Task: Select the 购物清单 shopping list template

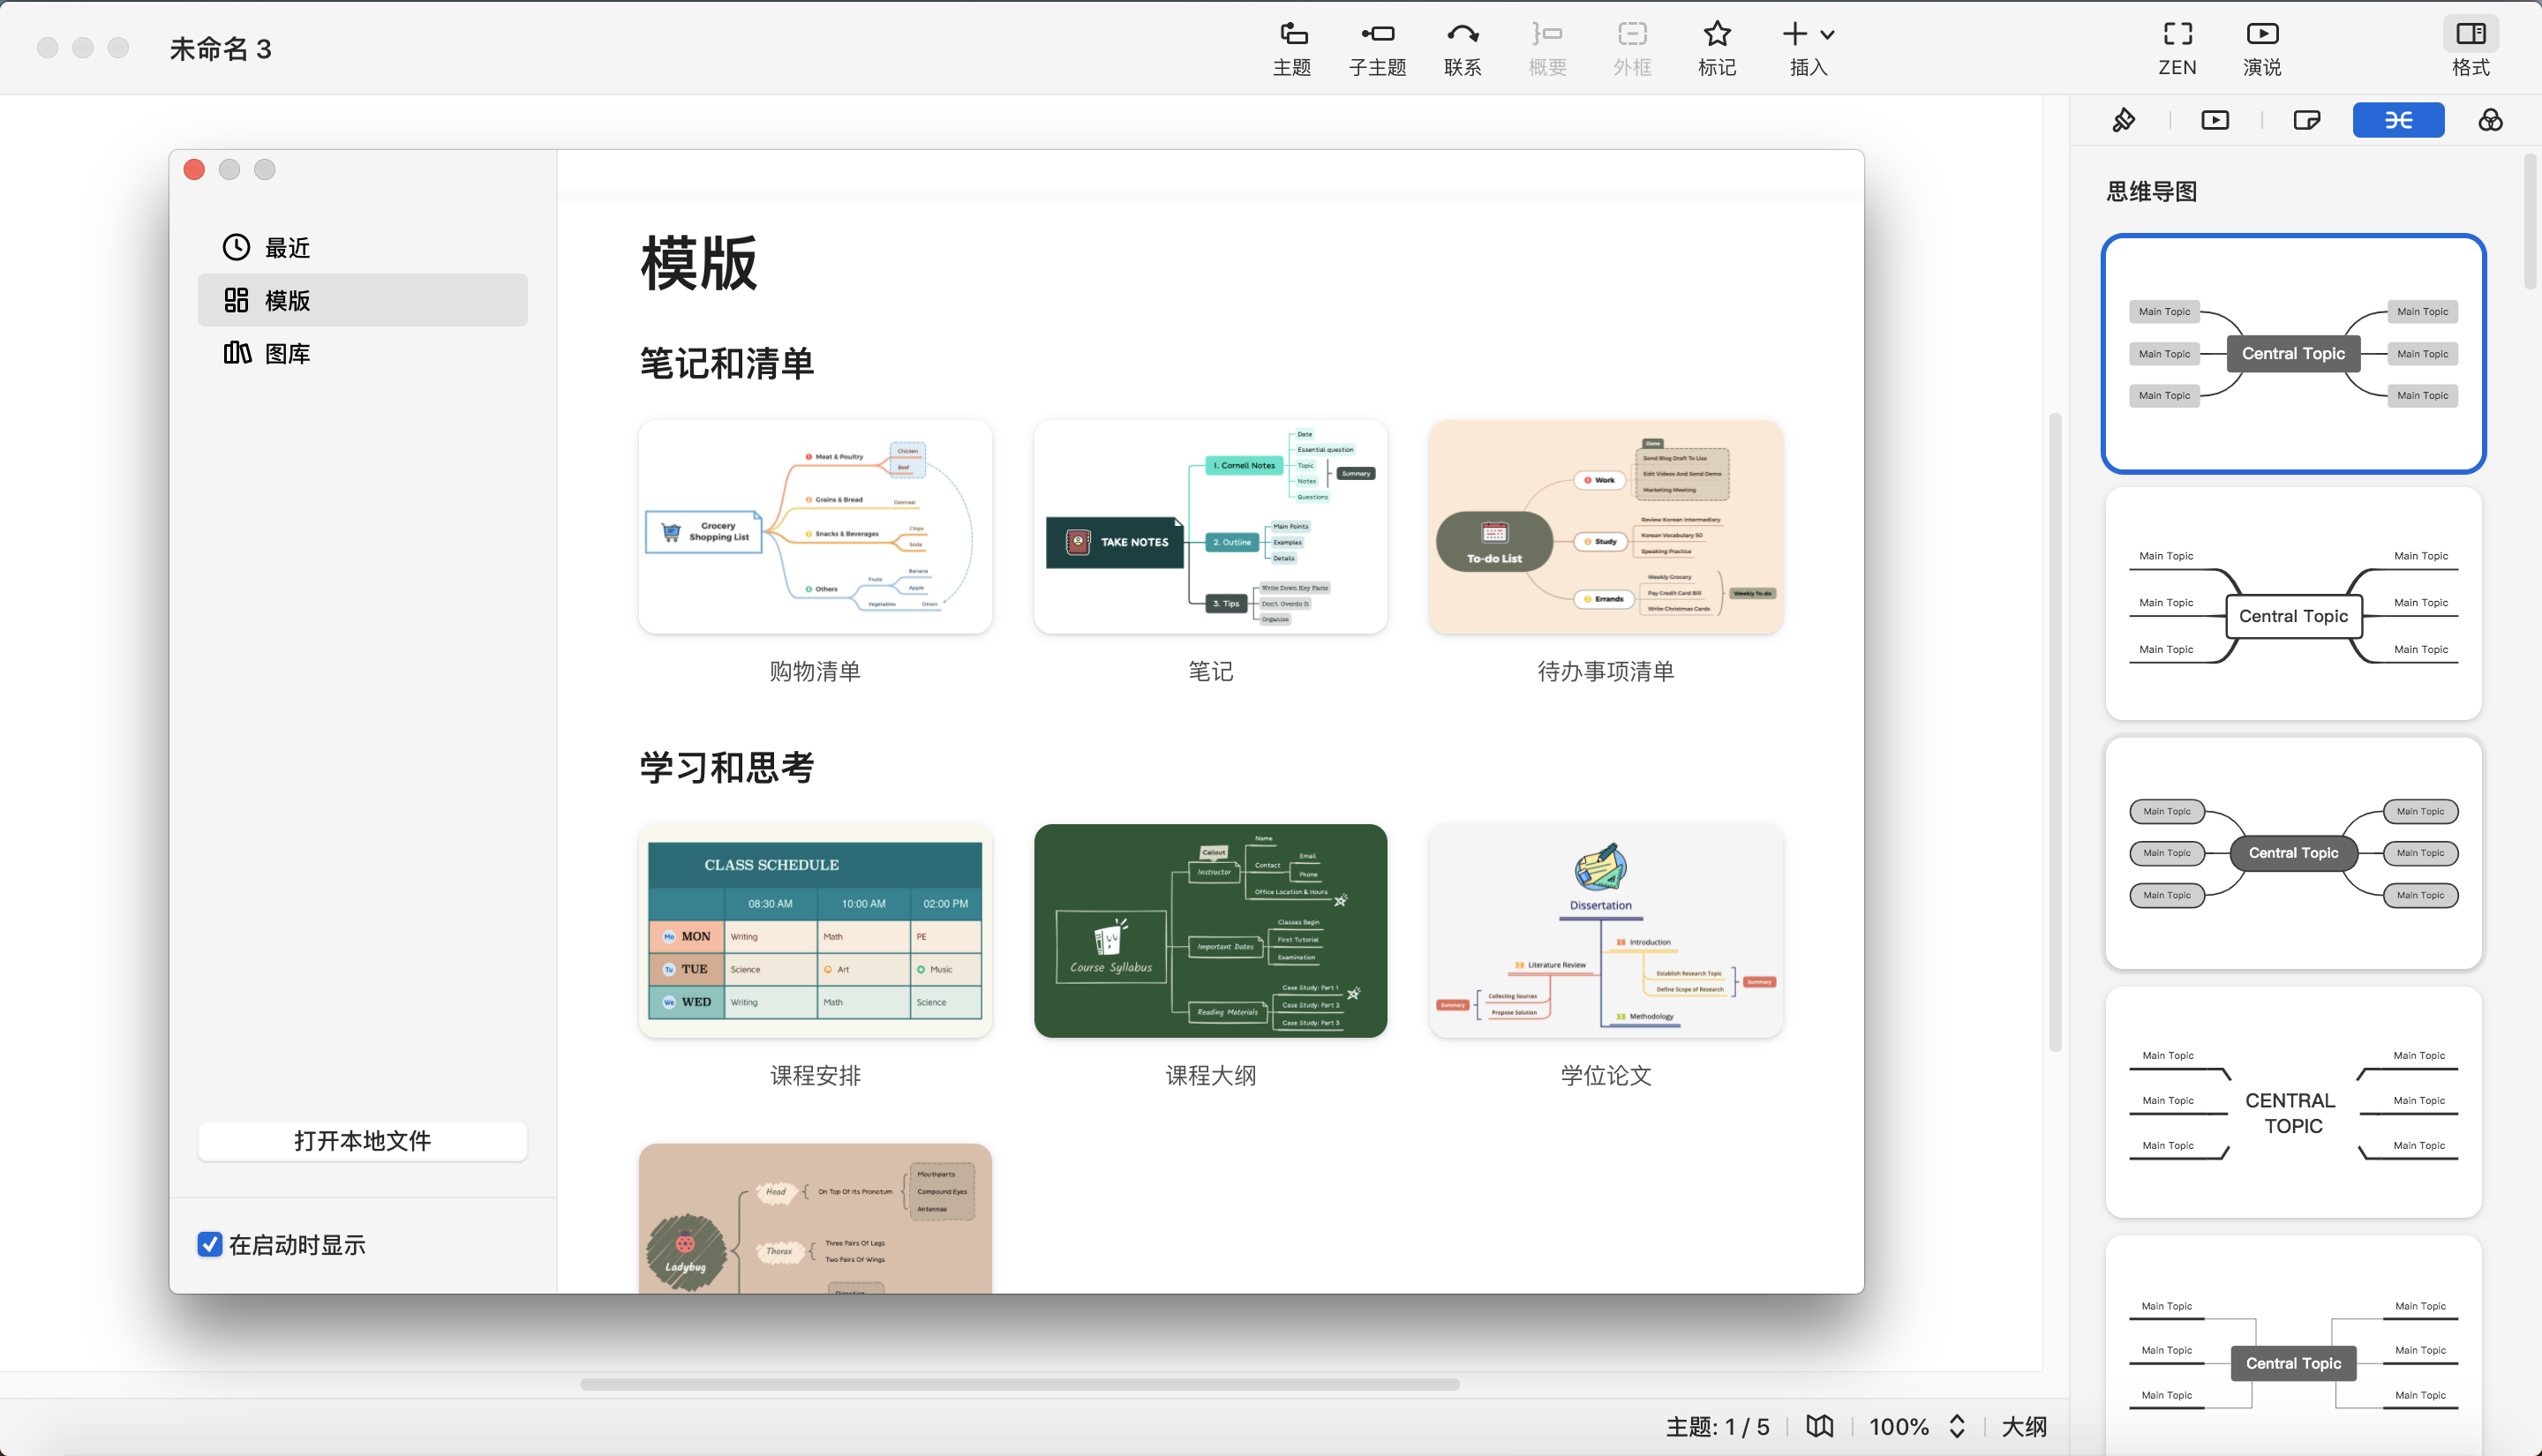Action: point(814,528)
